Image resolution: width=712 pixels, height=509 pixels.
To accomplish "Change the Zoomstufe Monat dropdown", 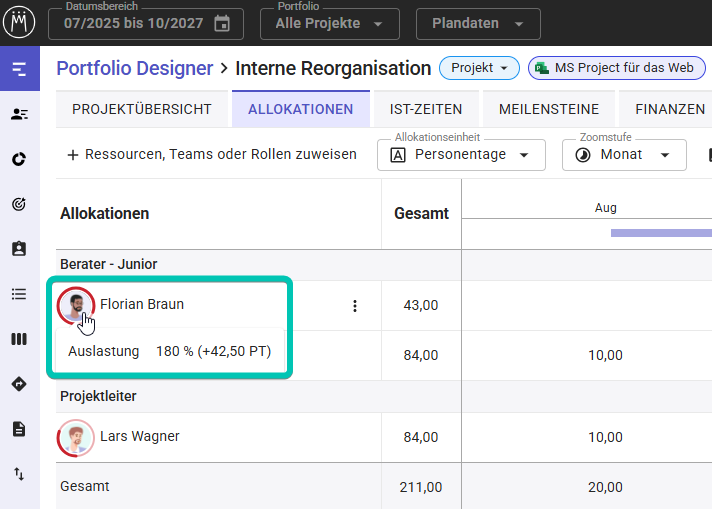I will [x=624, y=155].
